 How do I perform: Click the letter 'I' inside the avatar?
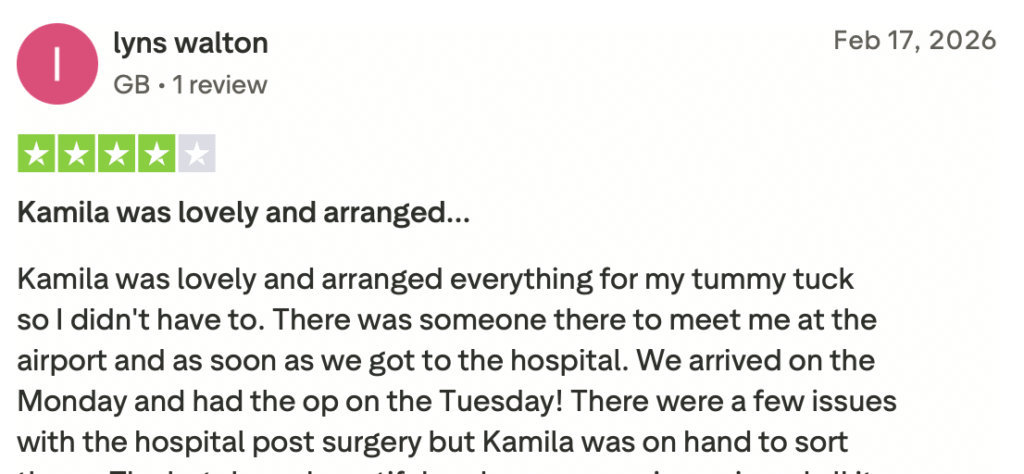pos(58,64)
